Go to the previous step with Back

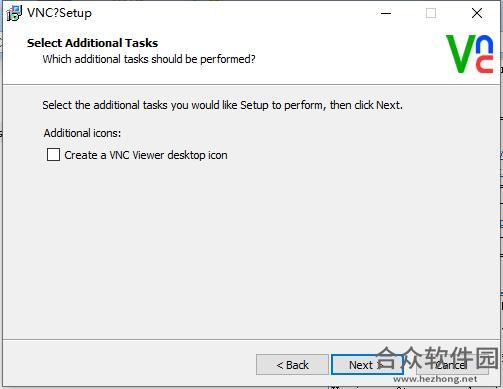292,365
